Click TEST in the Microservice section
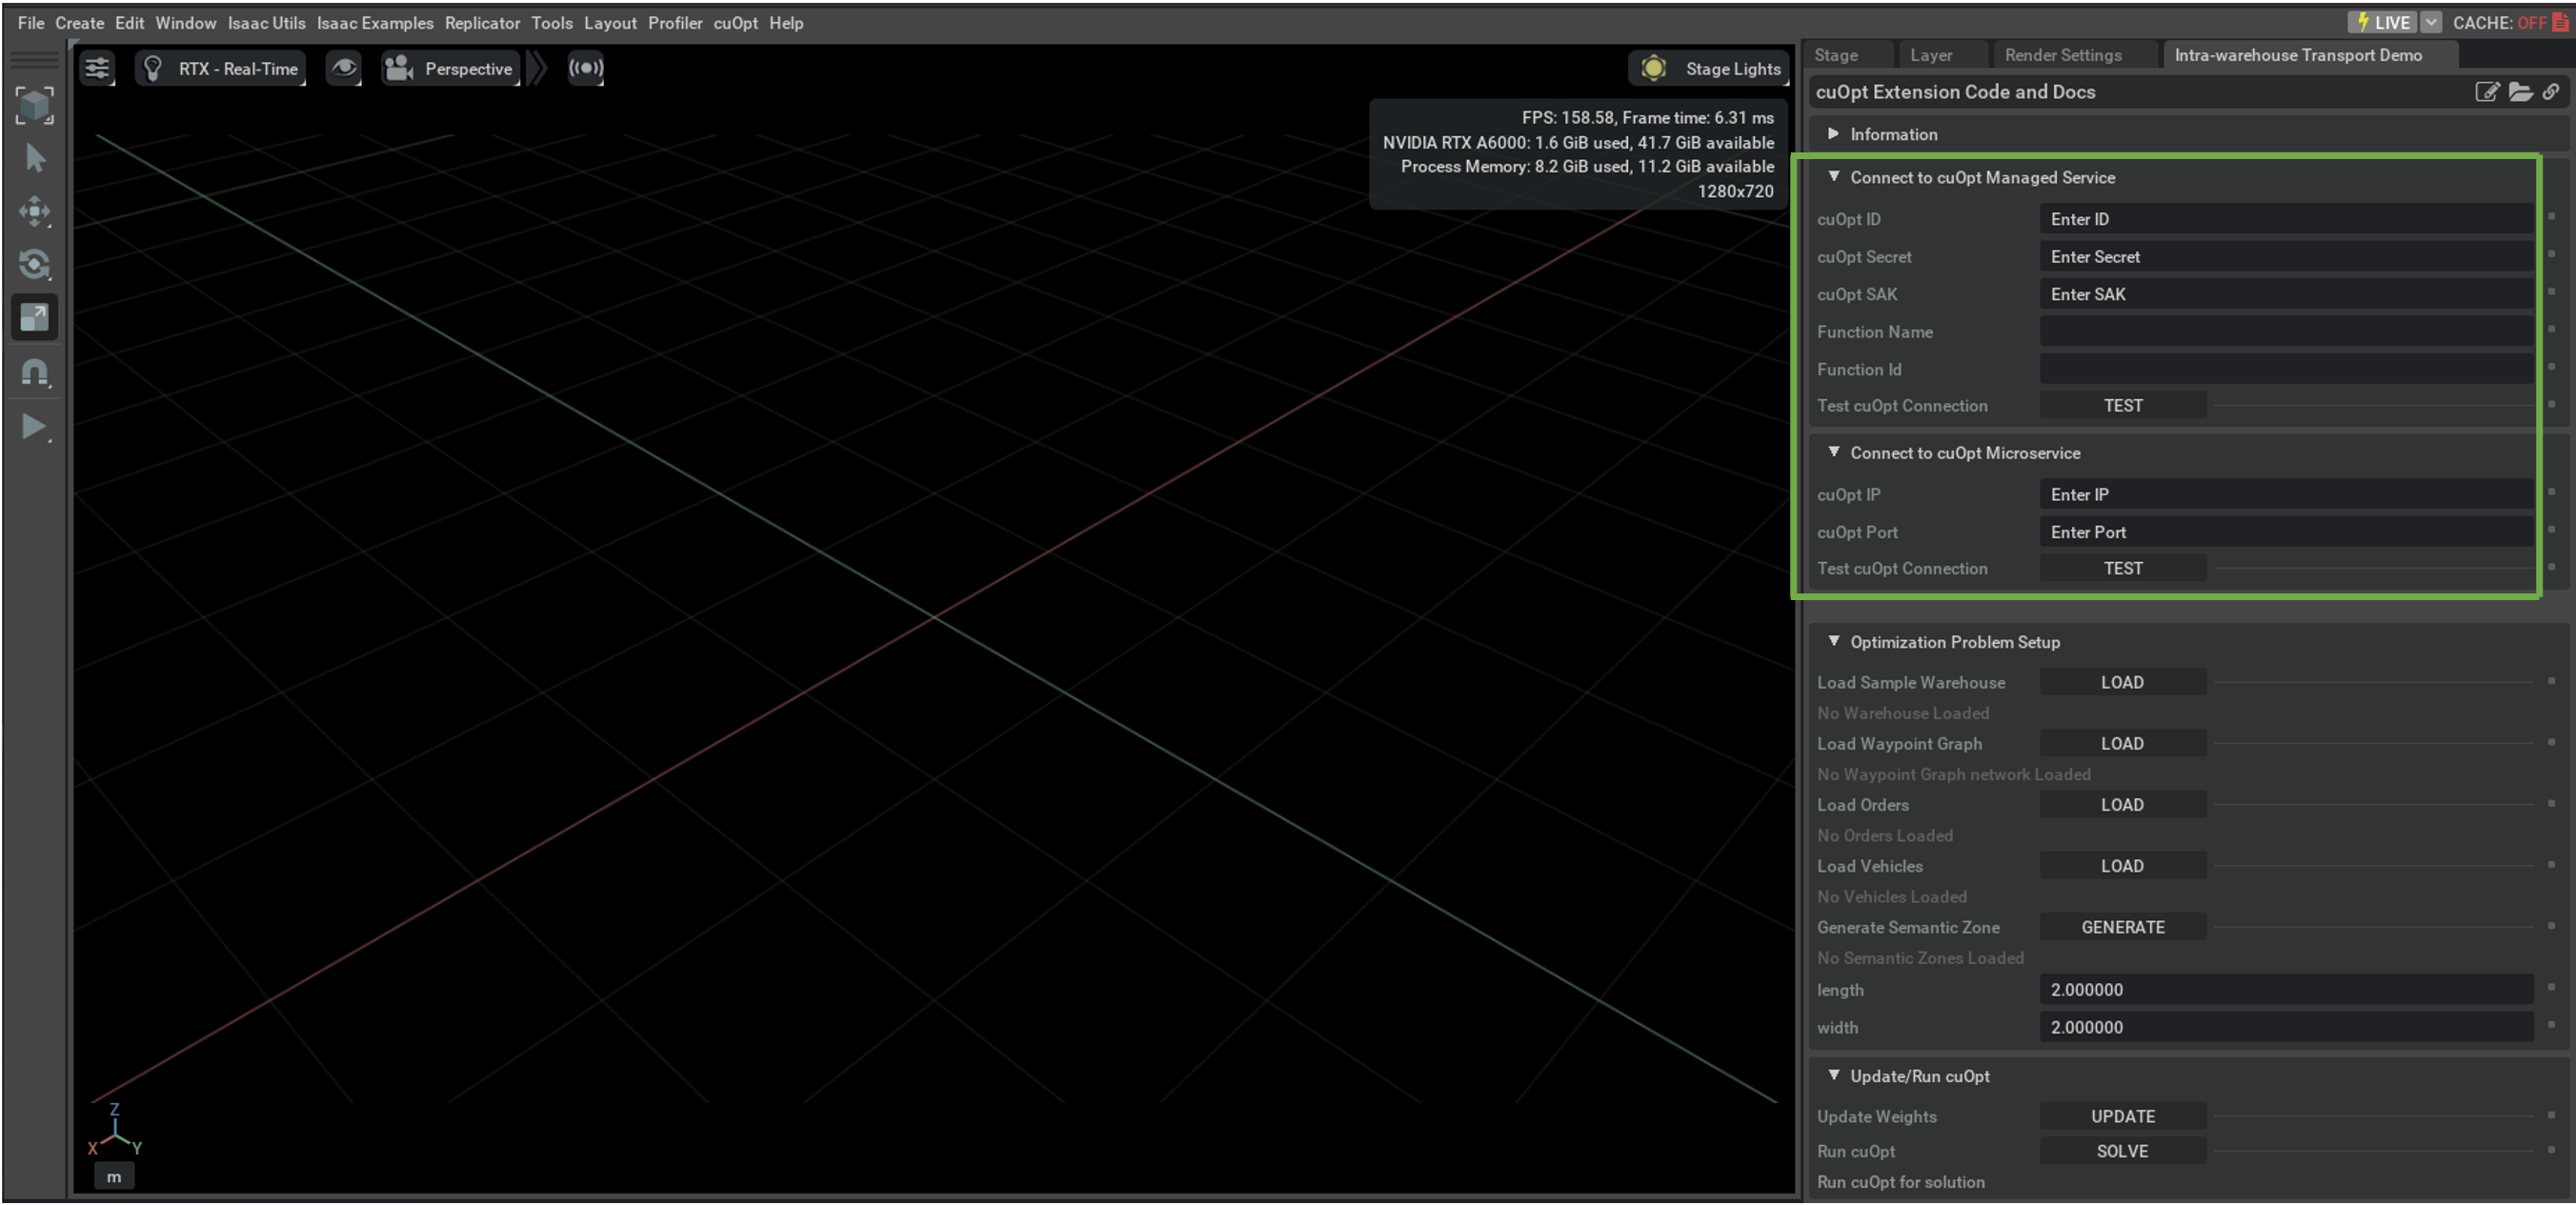The image size is (2576, 1205). click(2123, 568)
